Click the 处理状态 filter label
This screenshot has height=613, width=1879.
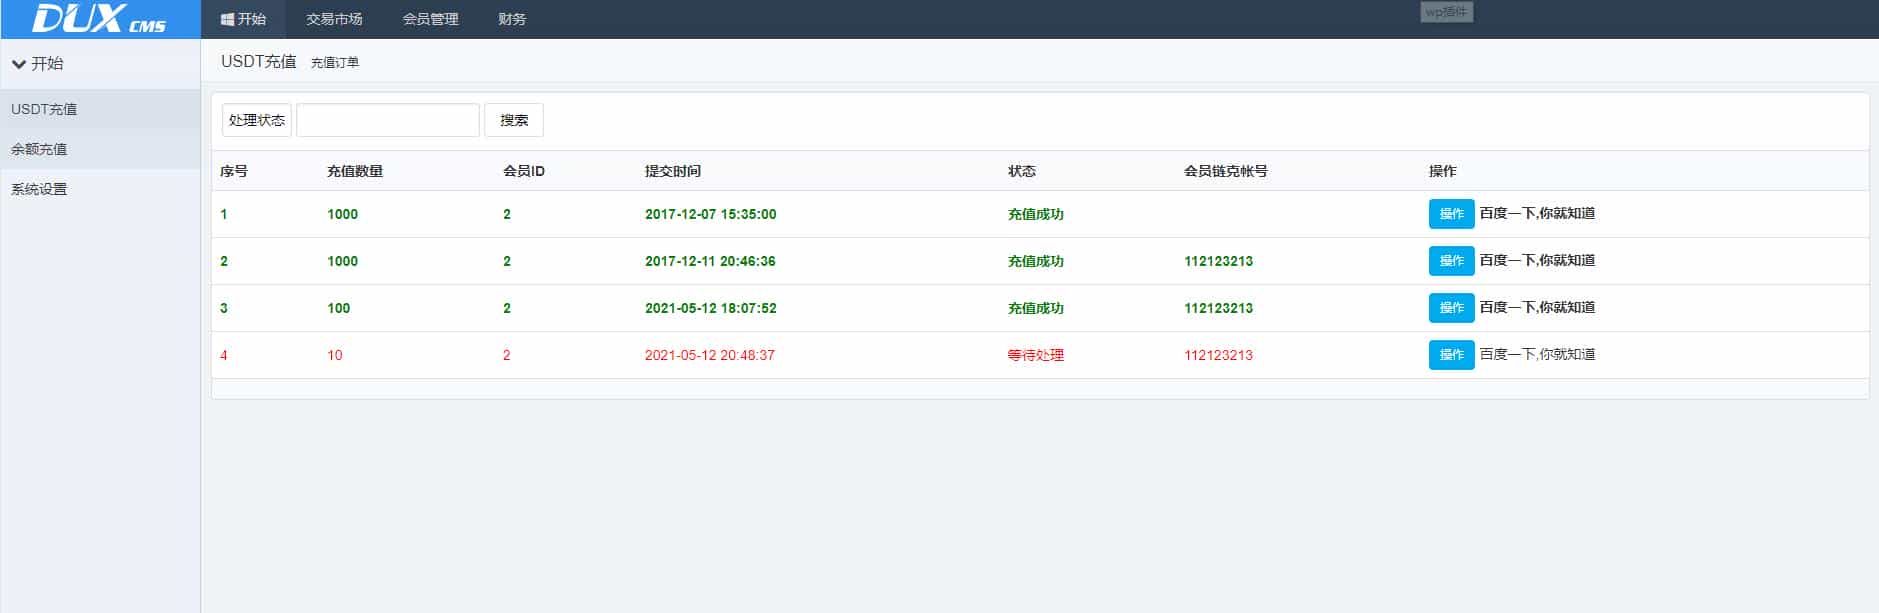[x=257, y=120]
